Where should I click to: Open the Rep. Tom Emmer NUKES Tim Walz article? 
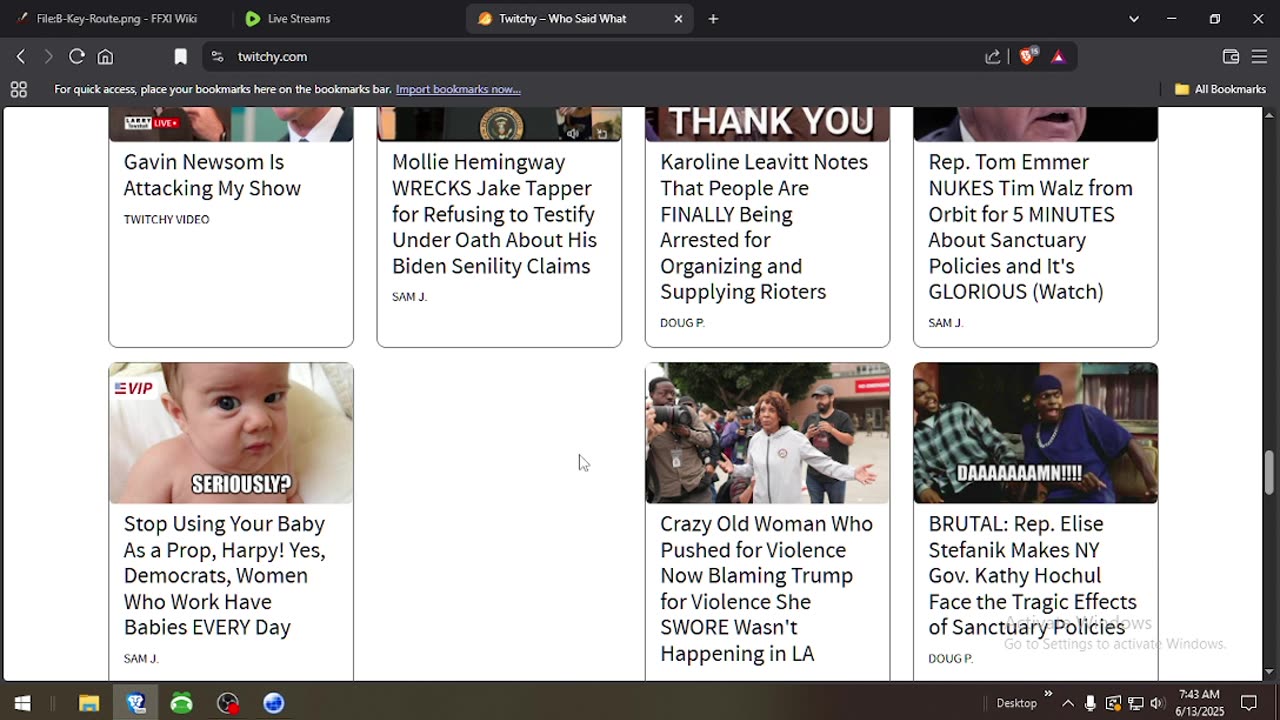(1030, 227)
